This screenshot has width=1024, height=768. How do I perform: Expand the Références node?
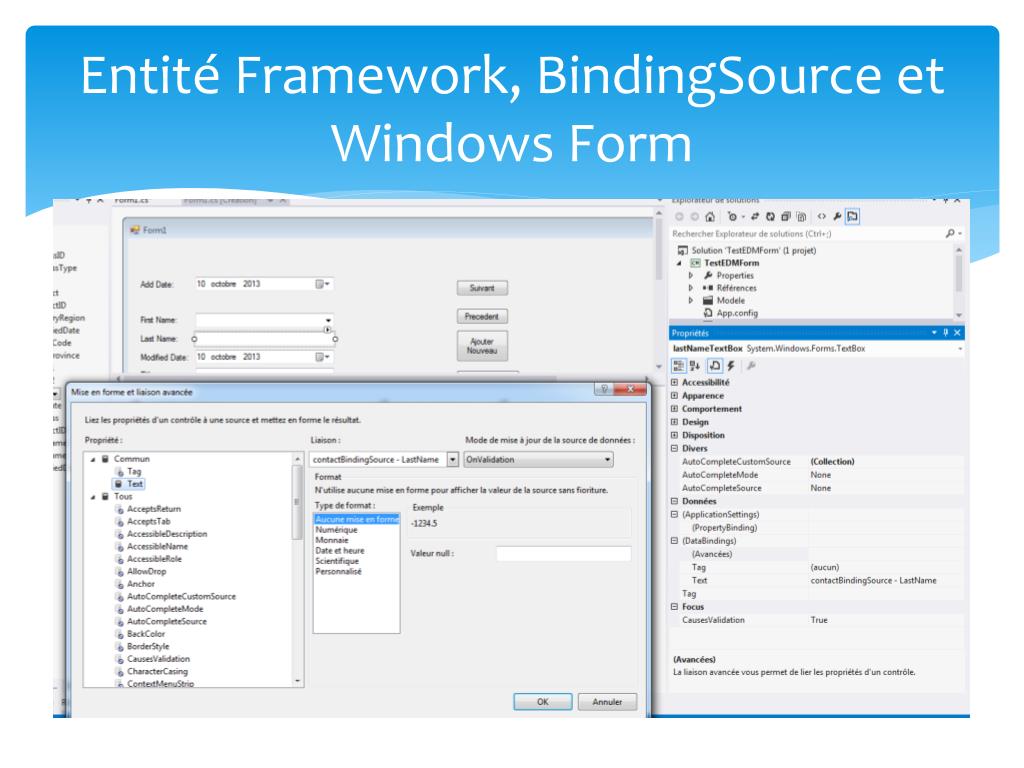pos(691,288)
